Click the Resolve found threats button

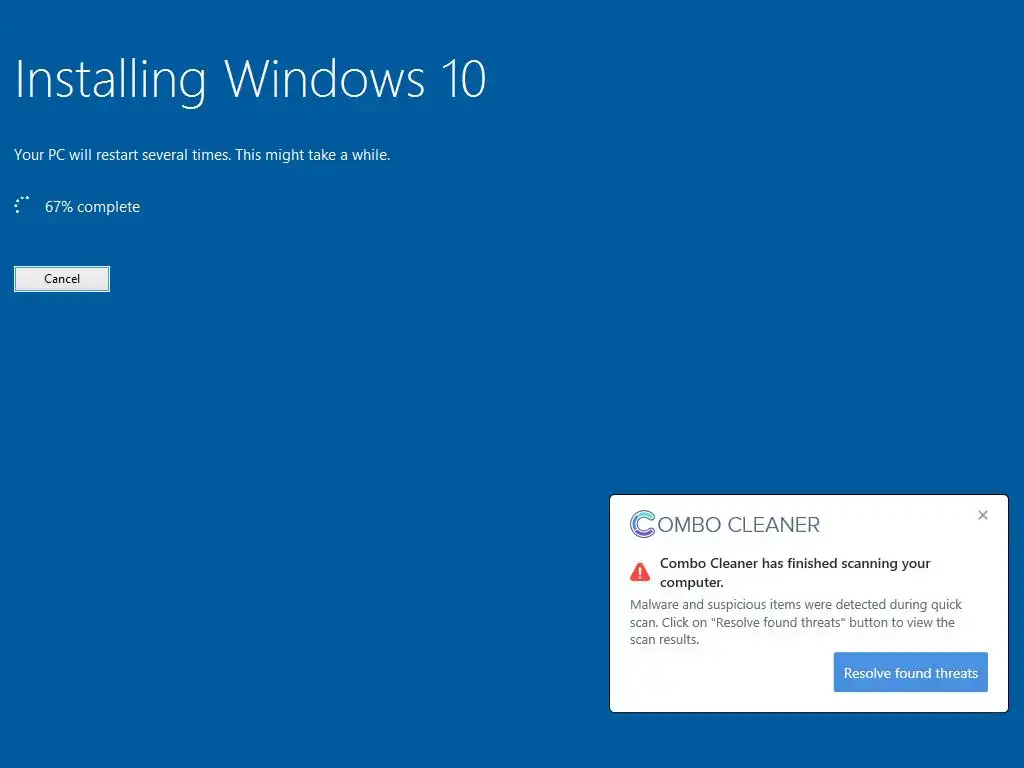click(x=910, y=672)
